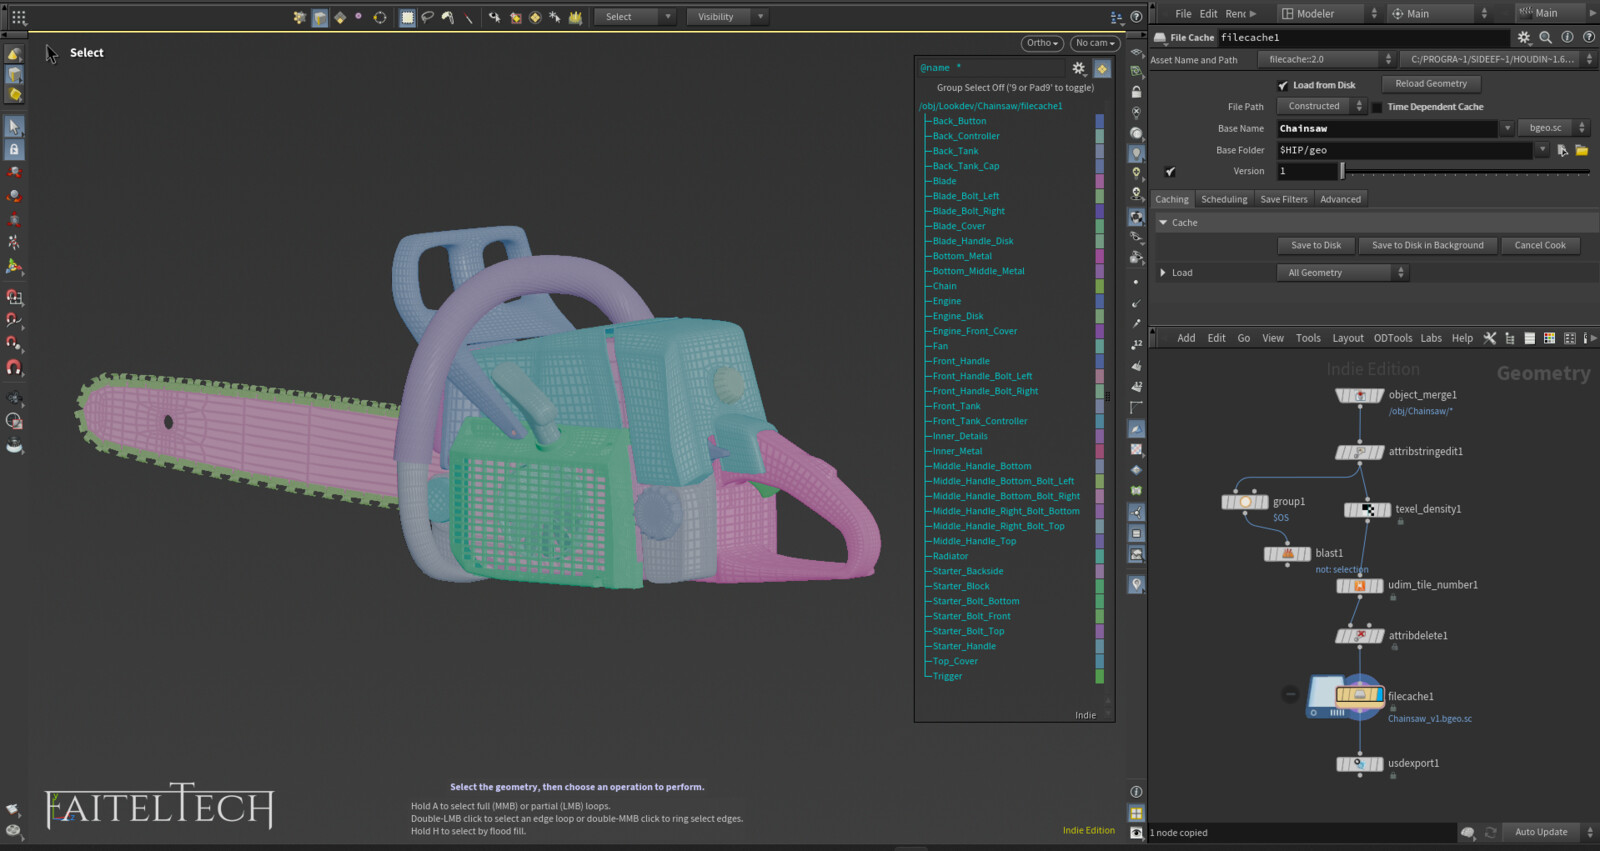This screenshot has height=851, width=1600.
Task: Click the select visible geometry crown icon
Action: point(575,17)
